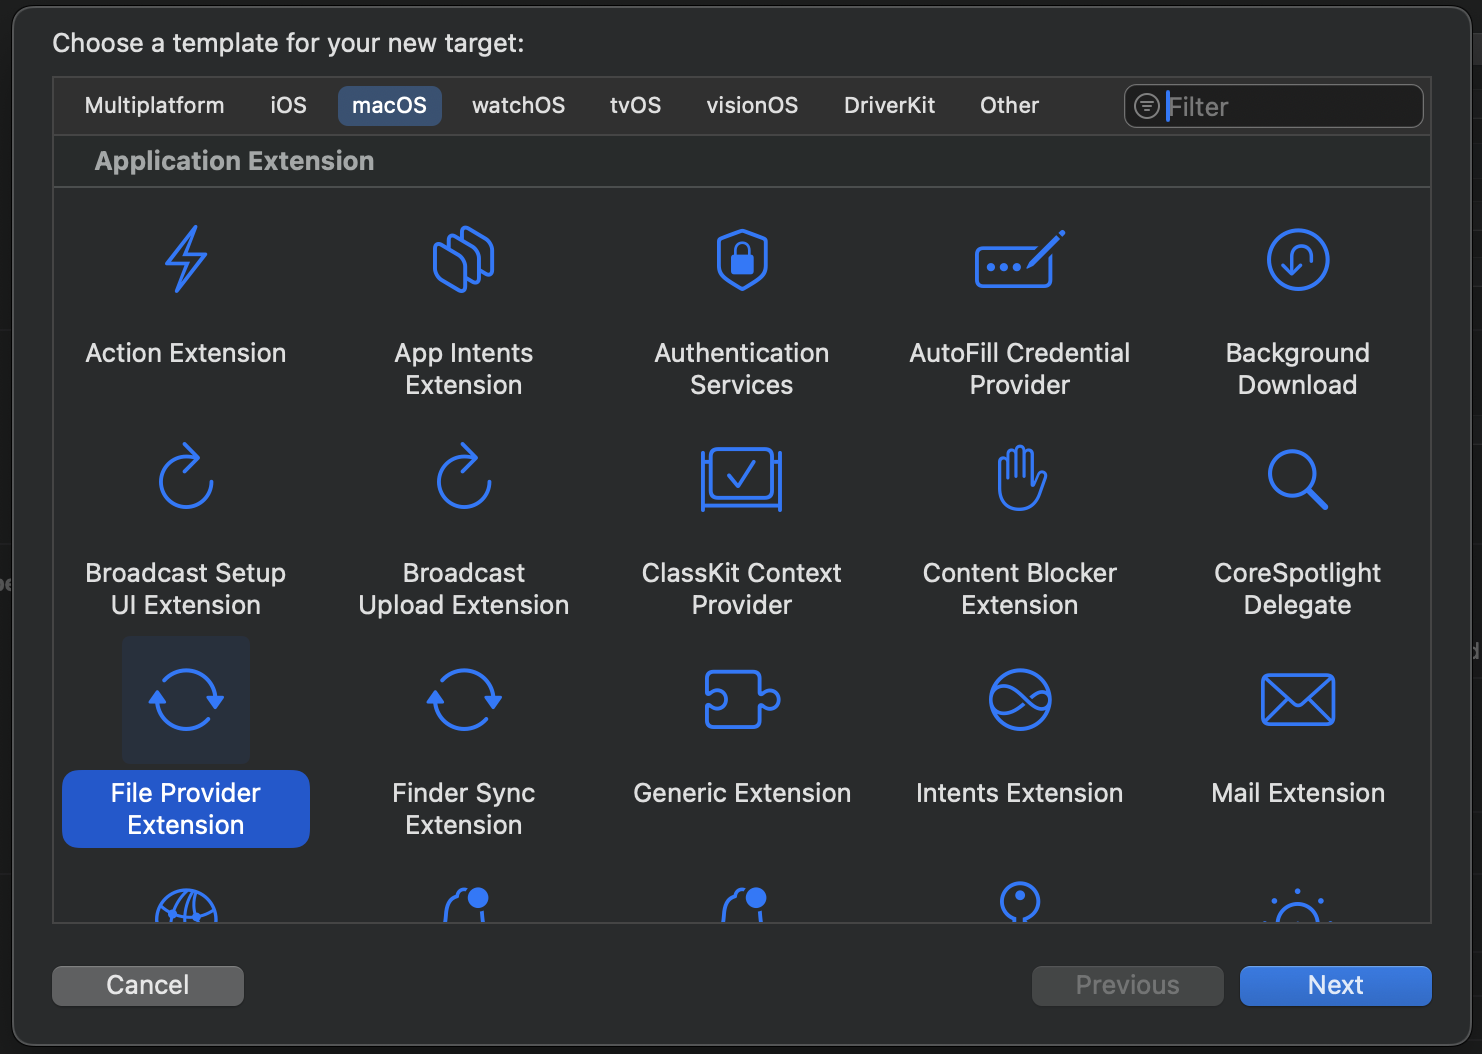Screen dimensions: 1482x1054
Task: Open the watchOS tab
Action: point(519,105)
